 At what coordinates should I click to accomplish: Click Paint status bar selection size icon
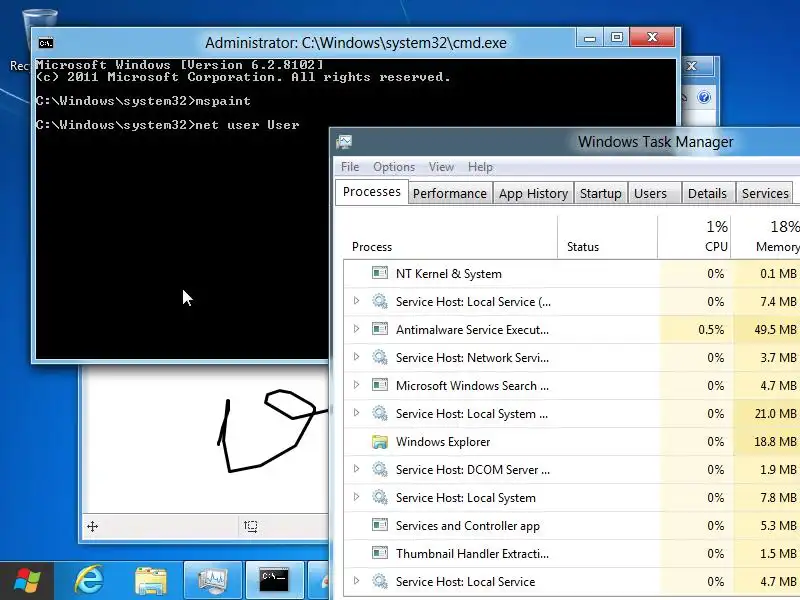coord(251,527)
